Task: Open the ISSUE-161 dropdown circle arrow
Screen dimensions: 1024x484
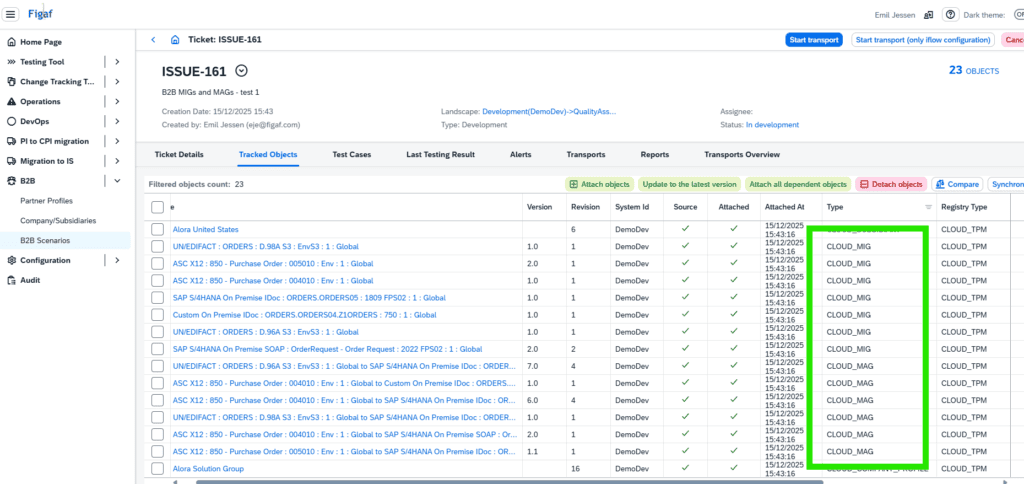Action: click(x=241, y=71)
